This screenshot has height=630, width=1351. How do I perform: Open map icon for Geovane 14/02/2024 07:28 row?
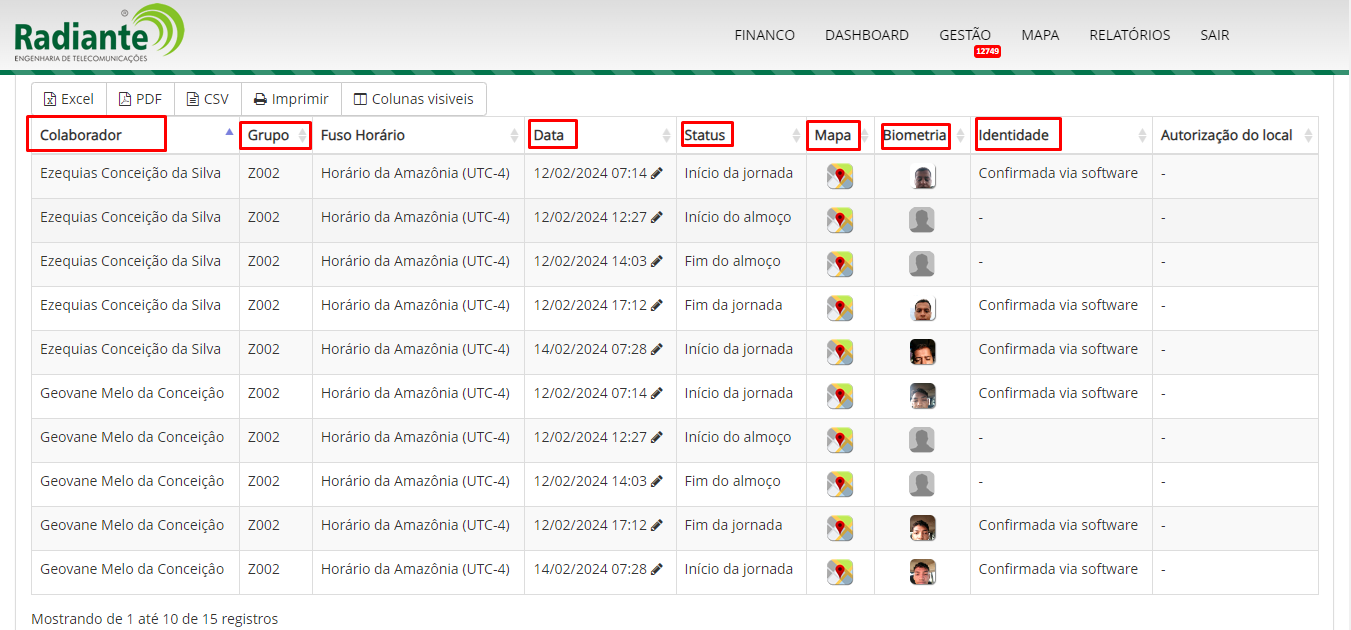(840, 573)
